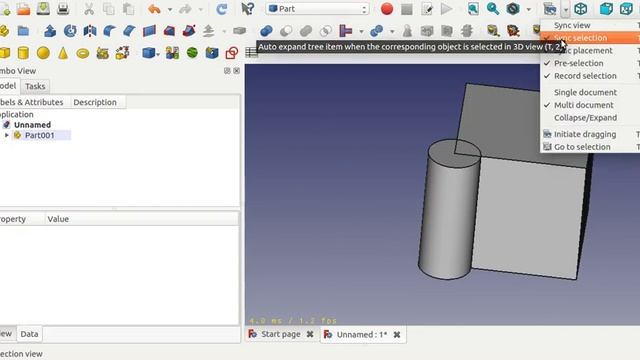Save the document with the green arrow icon
Screen dimensions: 640x360
[43, 9]
